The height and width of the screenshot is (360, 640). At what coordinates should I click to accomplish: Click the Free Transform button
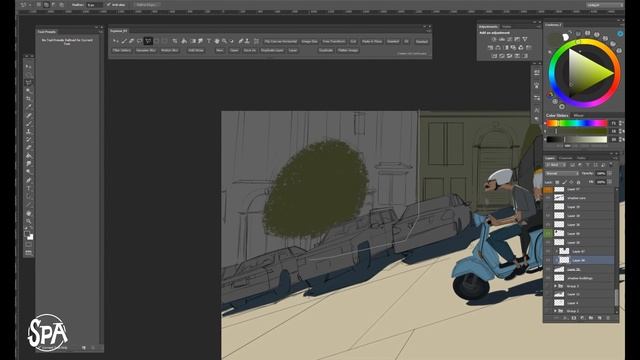pos(334,41)
